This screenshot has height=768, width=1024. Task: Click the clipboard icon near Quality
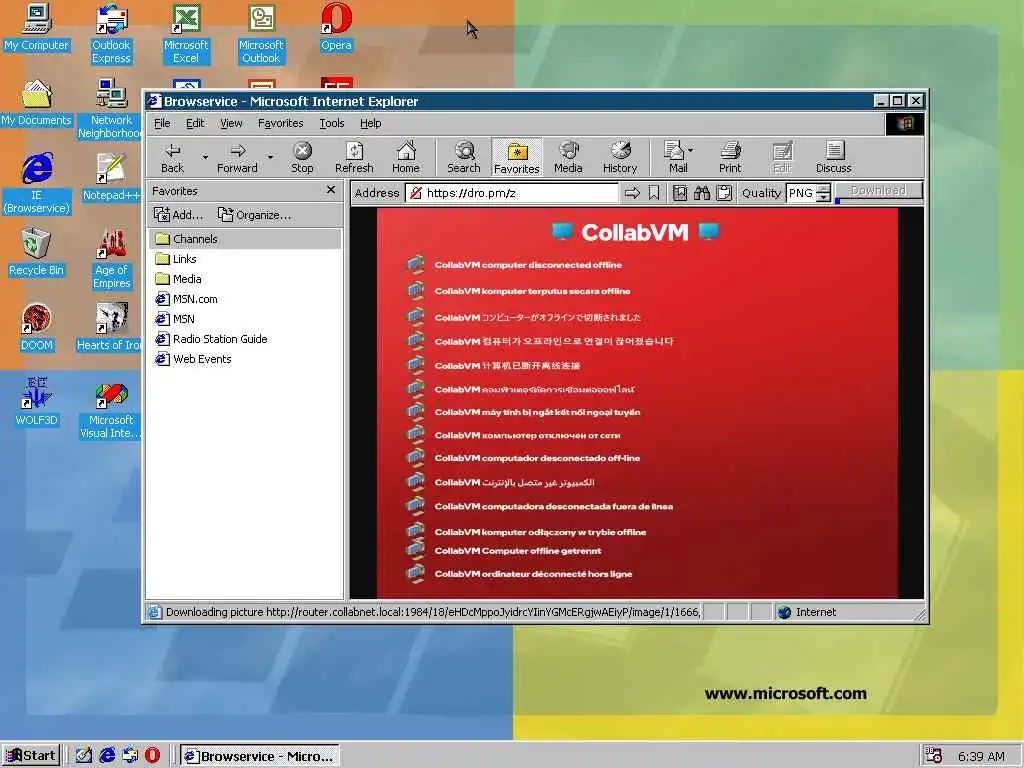tap(724, 193)
